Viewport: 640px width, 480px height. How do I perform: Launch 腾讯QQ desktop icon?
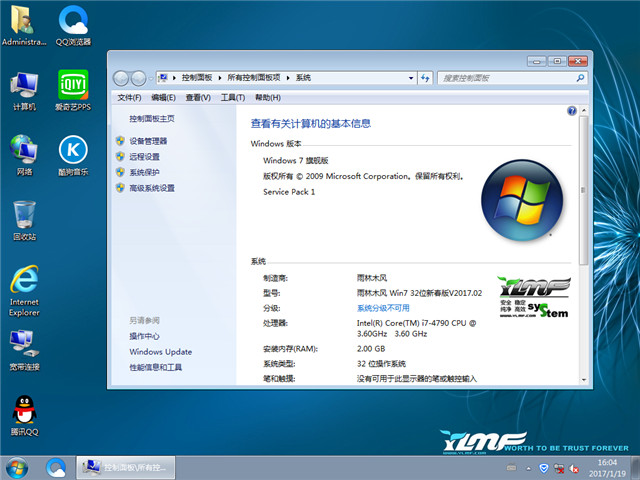click(x=24, y=416)
